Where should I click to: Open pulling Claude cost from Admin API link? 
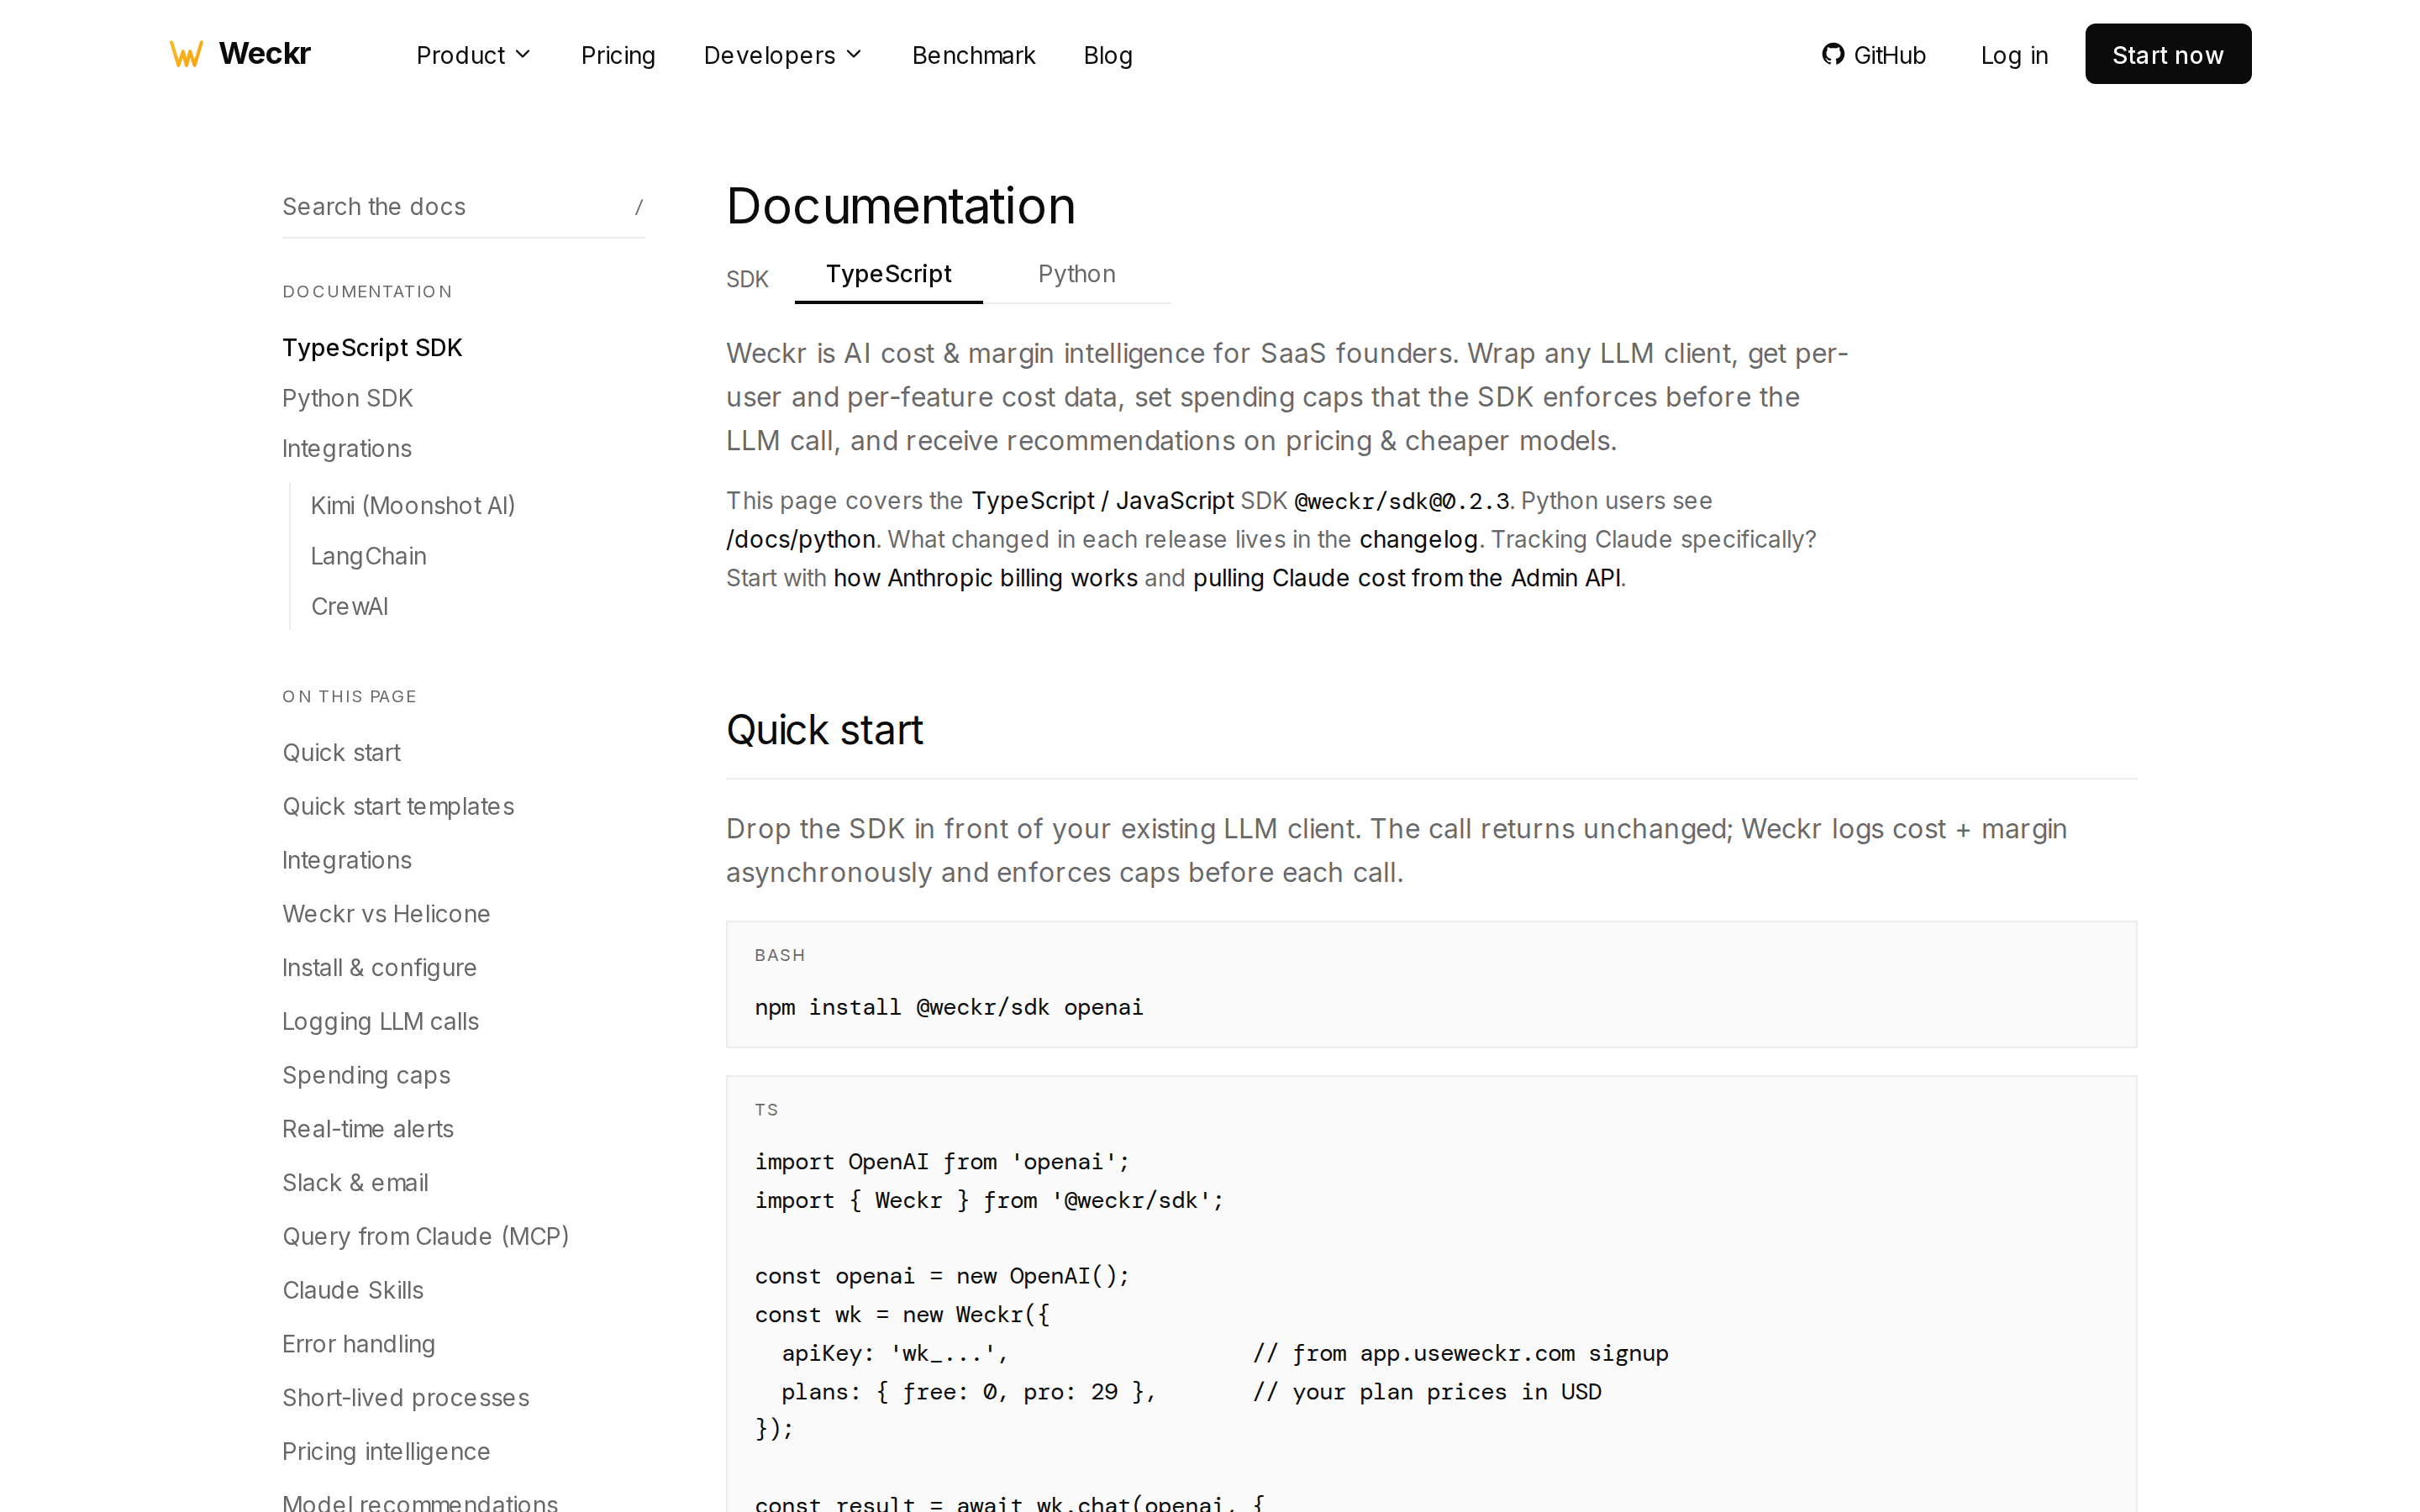[x=1407, y=578]
